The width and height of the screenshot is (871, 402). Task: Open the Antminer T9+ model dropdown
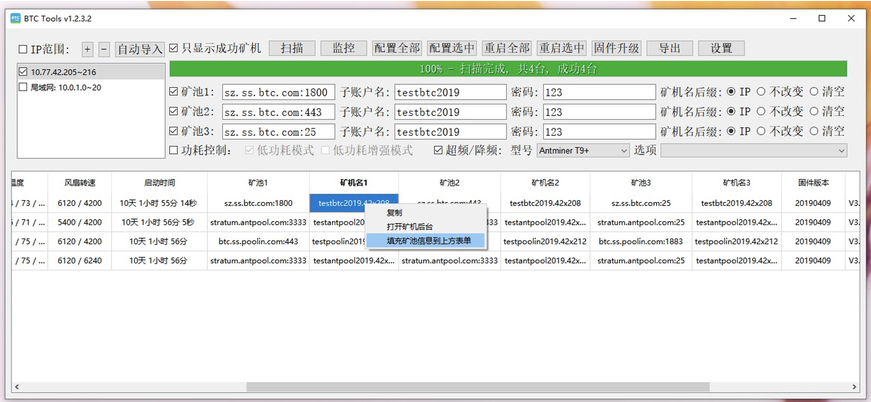click(583, 150)
